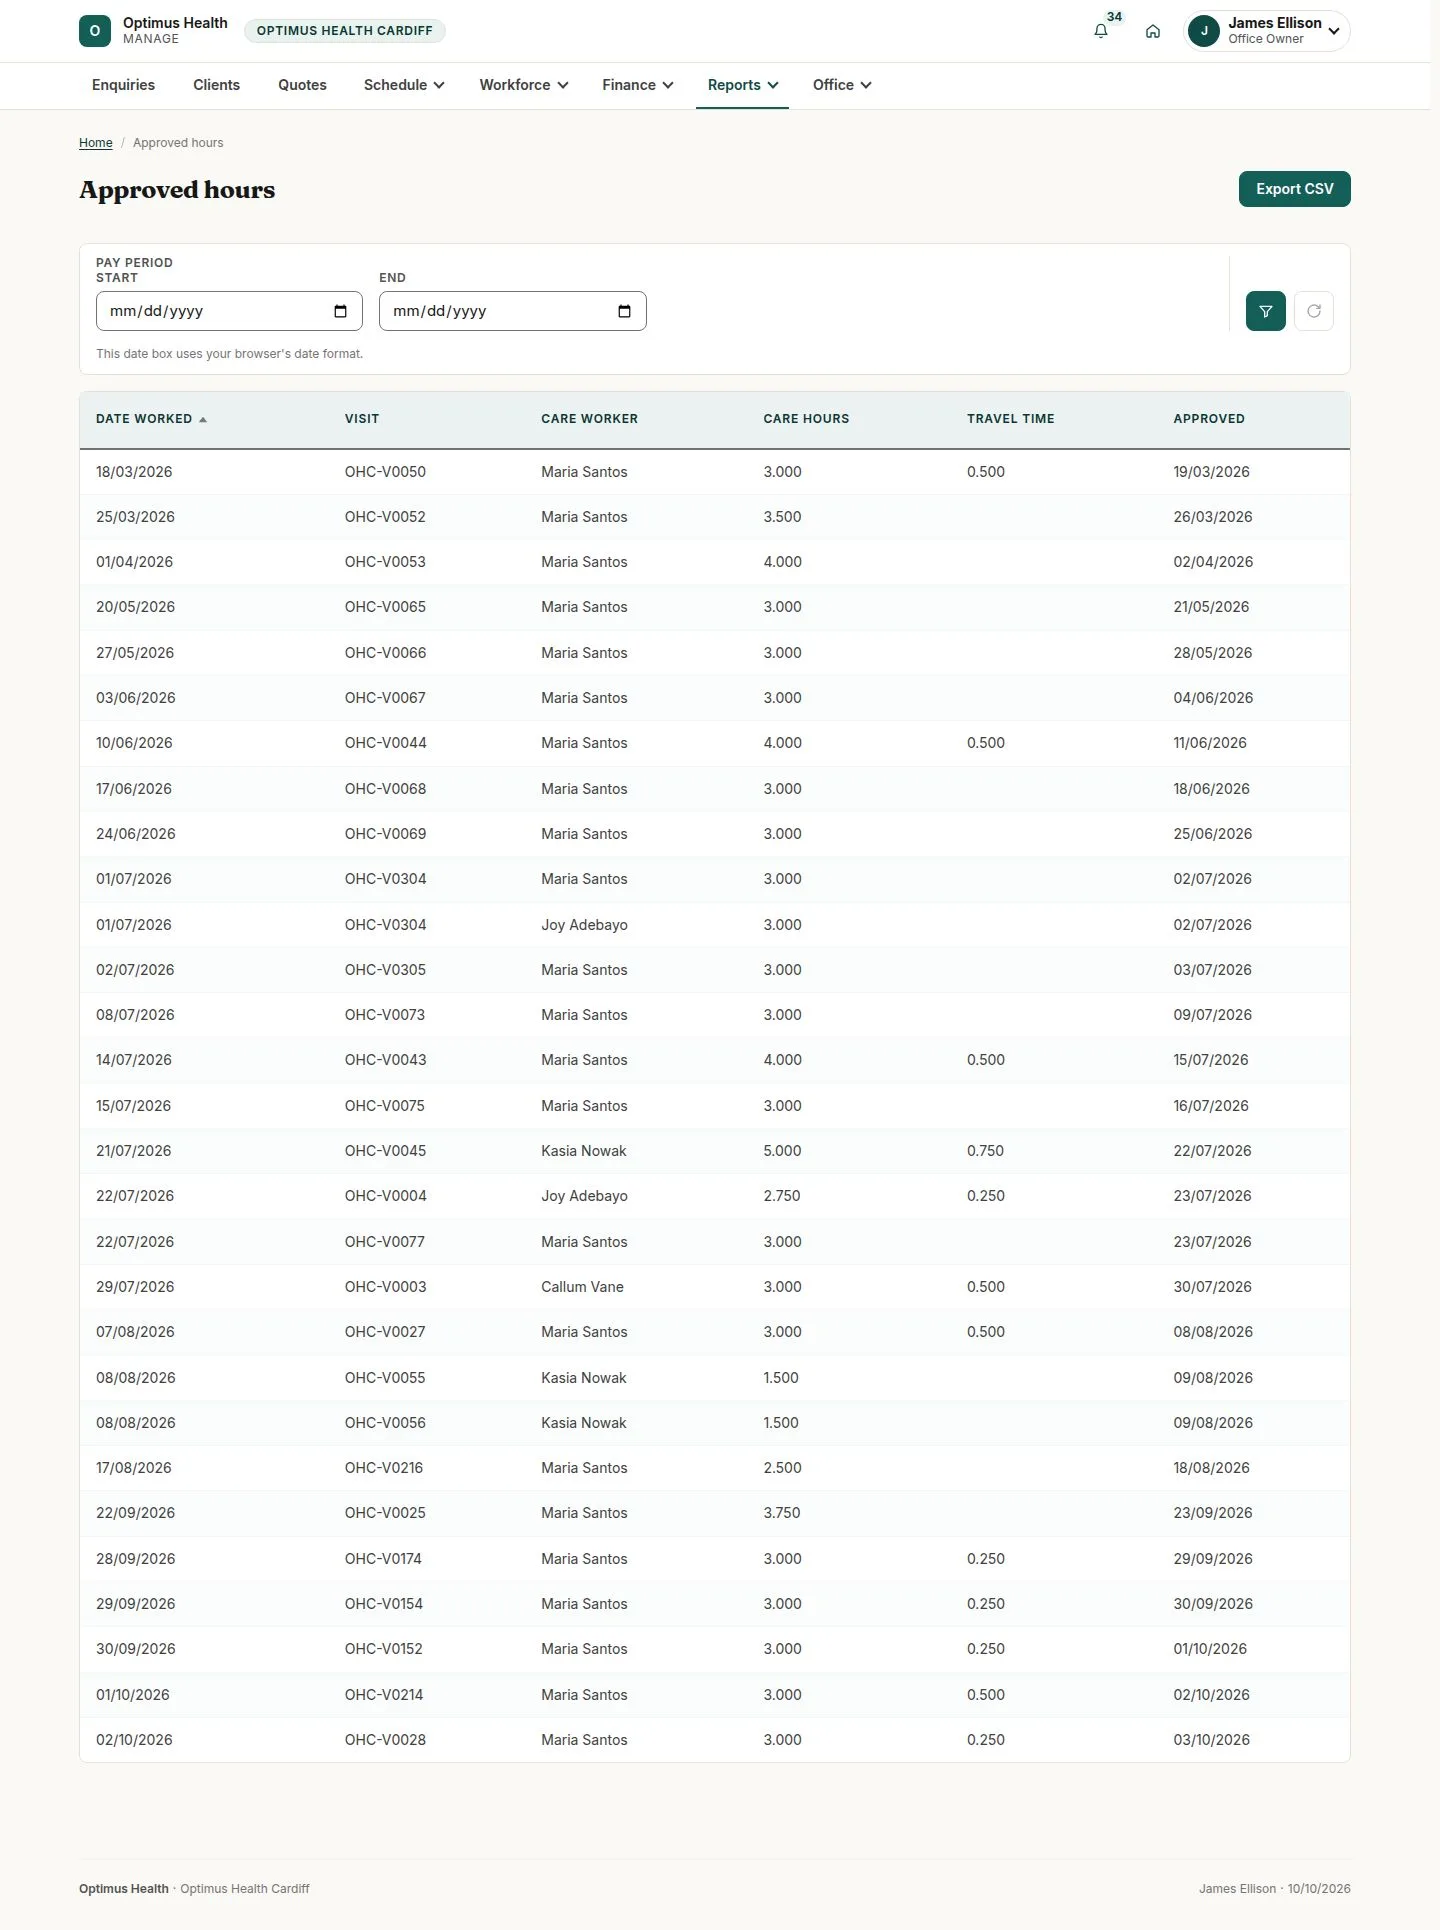Expand the Workforce menu
This screenshot has width=1440, height=1930.
[524, 85]
